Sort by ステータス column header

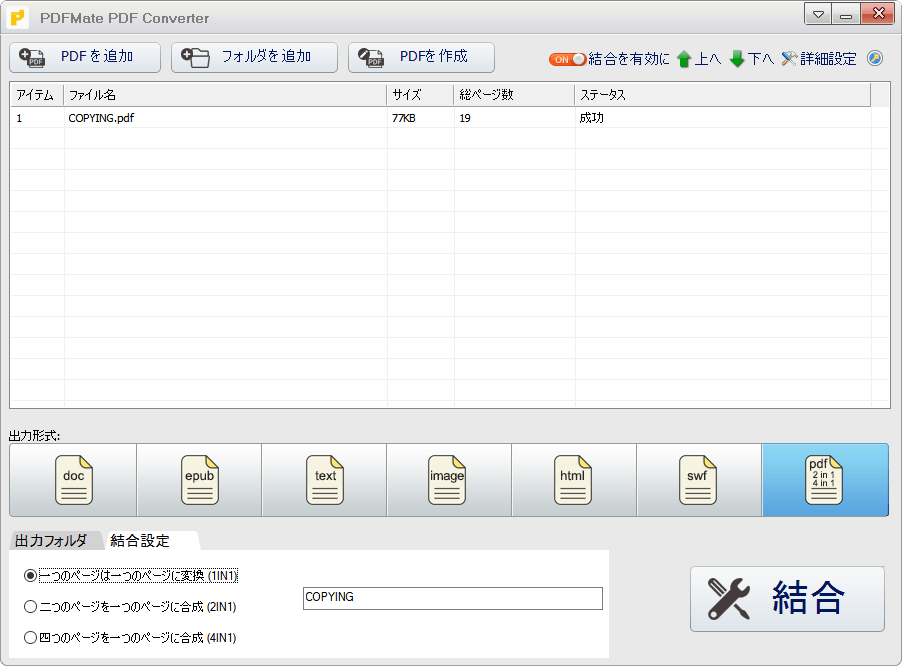pyautogui.click(x=723, y=95)
